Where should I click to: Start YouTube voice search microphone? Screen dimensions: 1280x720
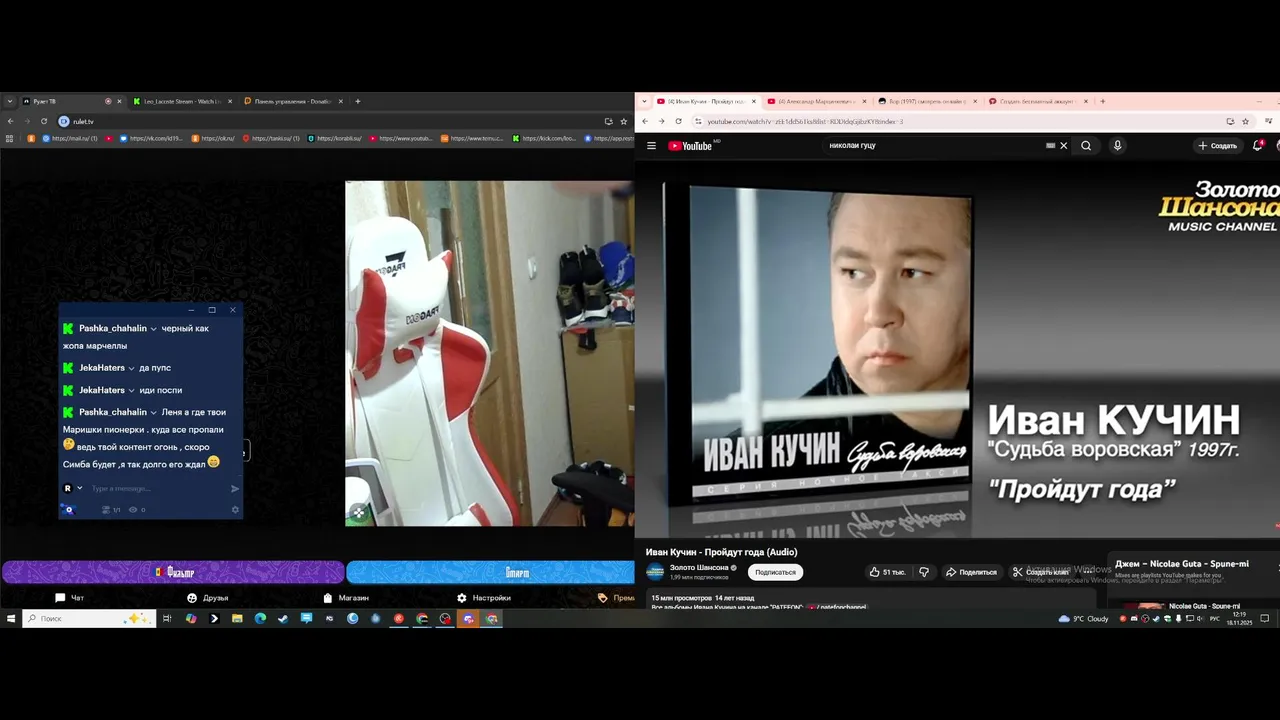point(1117,146)
